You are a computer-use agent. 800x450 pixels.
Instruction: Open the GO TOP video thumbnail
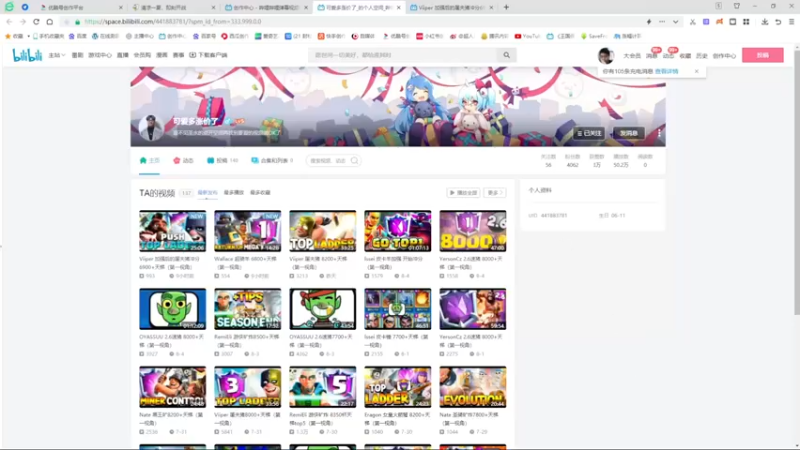397,231
